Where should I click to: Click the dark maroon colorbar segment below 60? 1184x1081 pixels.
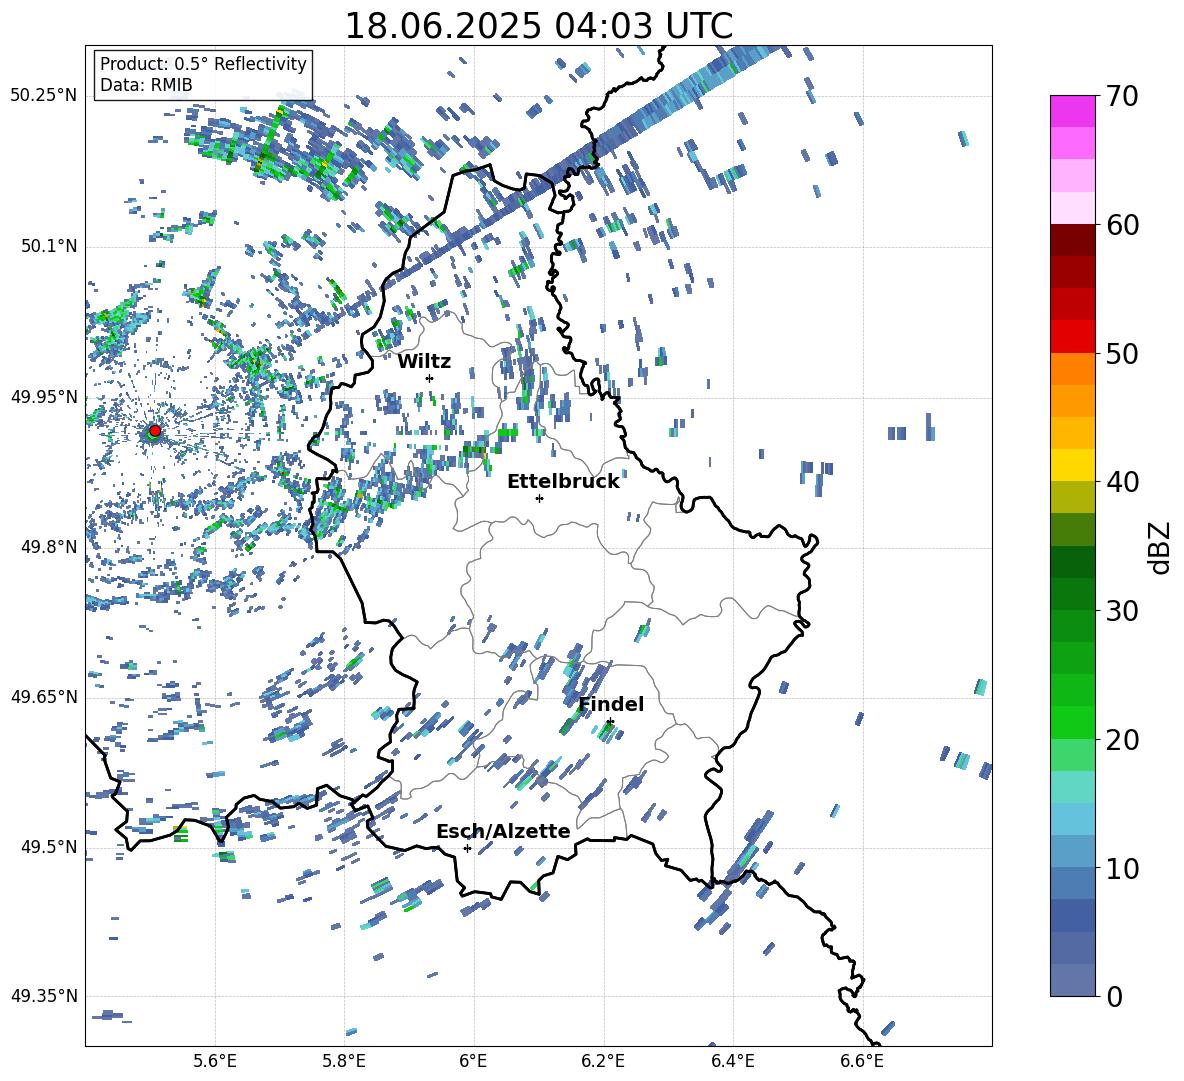[1072, 240]
